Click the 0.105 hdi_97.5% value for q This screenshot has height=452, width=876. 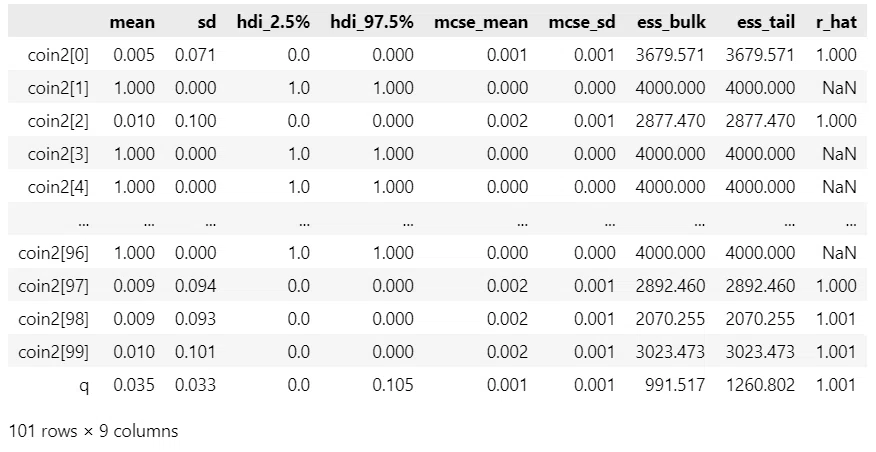[393, 384]
